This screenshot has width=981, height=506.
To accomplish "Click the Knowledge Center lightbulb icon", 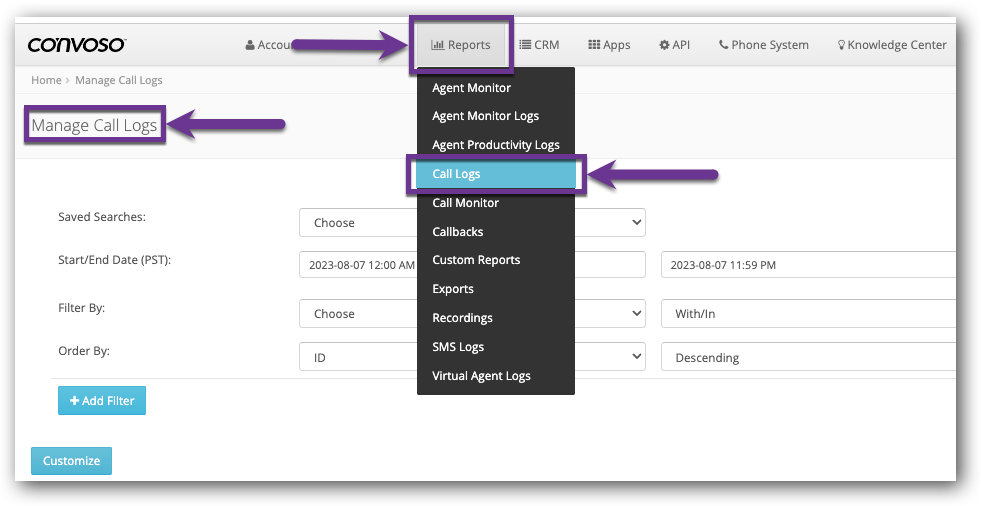I will click(841, 45).
